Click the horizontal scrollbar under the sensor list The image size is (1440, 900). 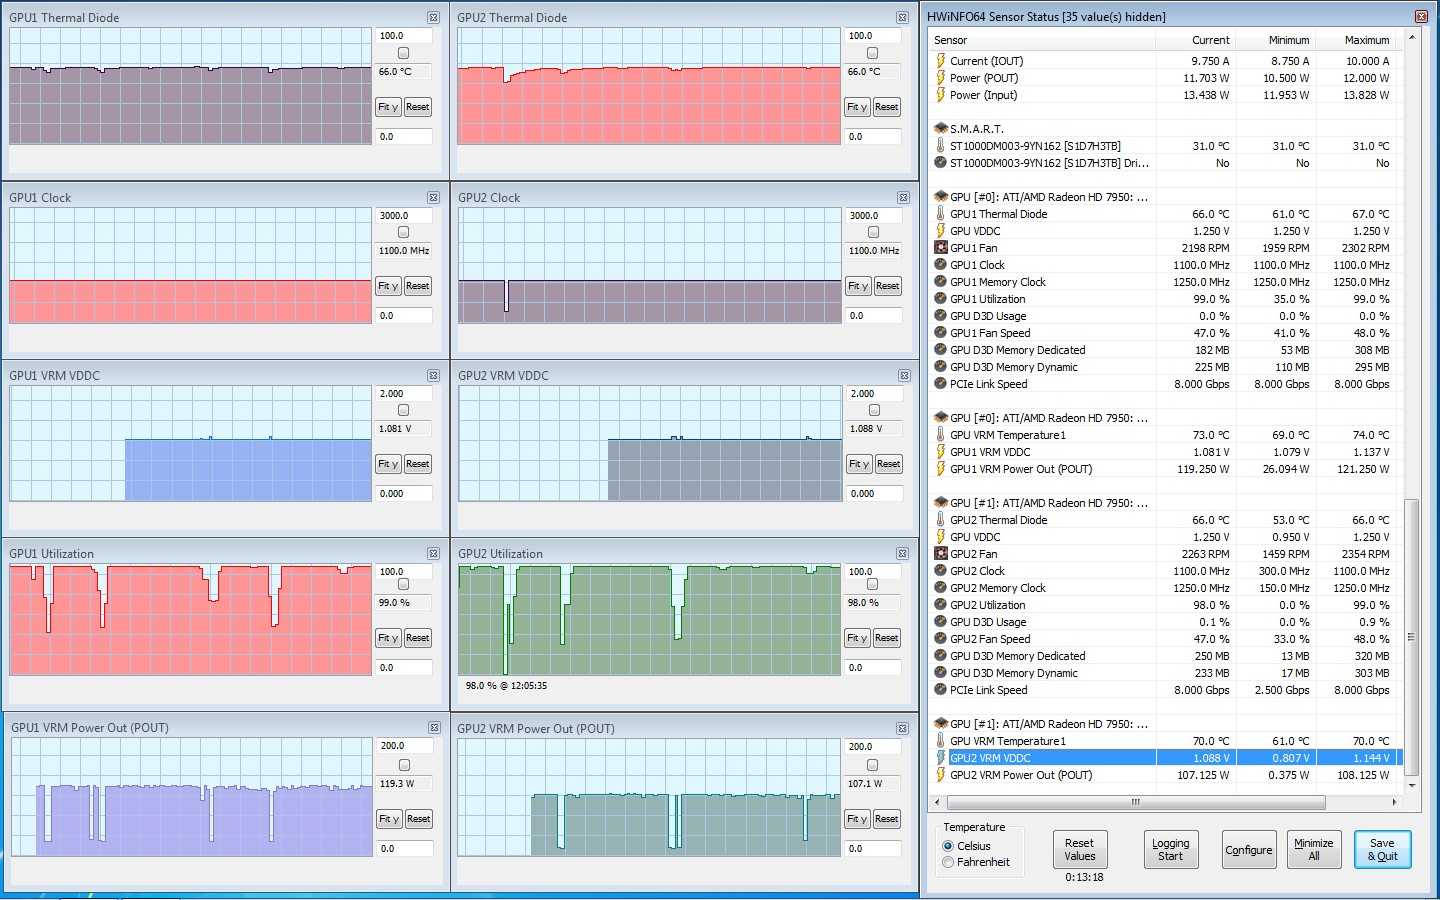tap(1135, 802)
